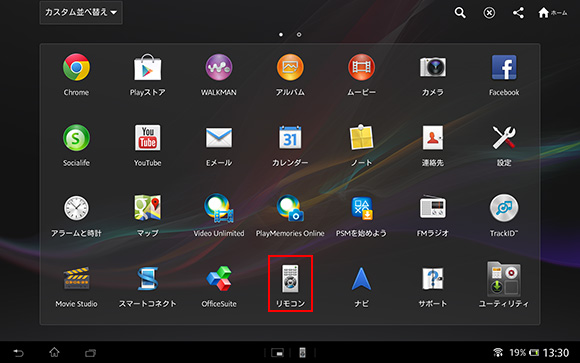
Task: Launch the YouTube app
Action: [x=148, y=145]
